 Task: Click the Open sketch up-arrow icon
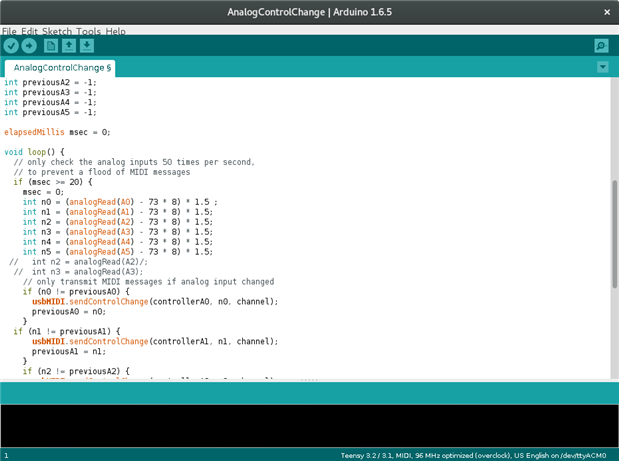click(x=69, y=45)
